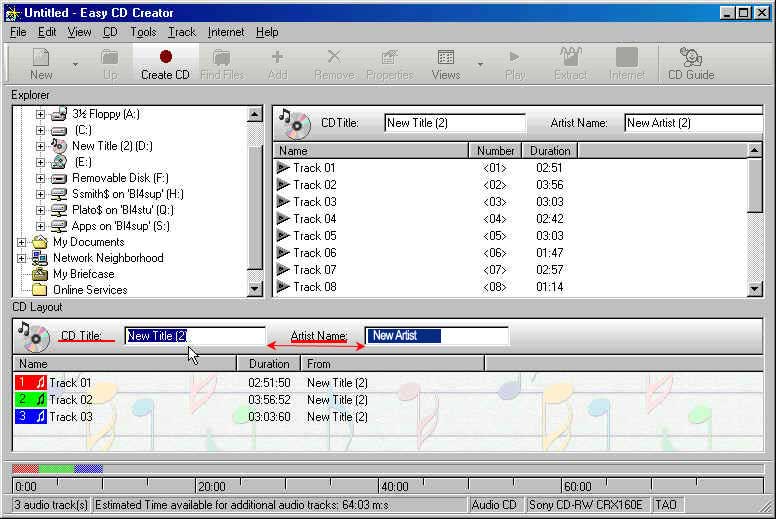Image resolution: width=776 pixels, height=519 pixels.
Task: Click the upper CDTitle field containing New Title (2)
Action: tap(455, 123)
